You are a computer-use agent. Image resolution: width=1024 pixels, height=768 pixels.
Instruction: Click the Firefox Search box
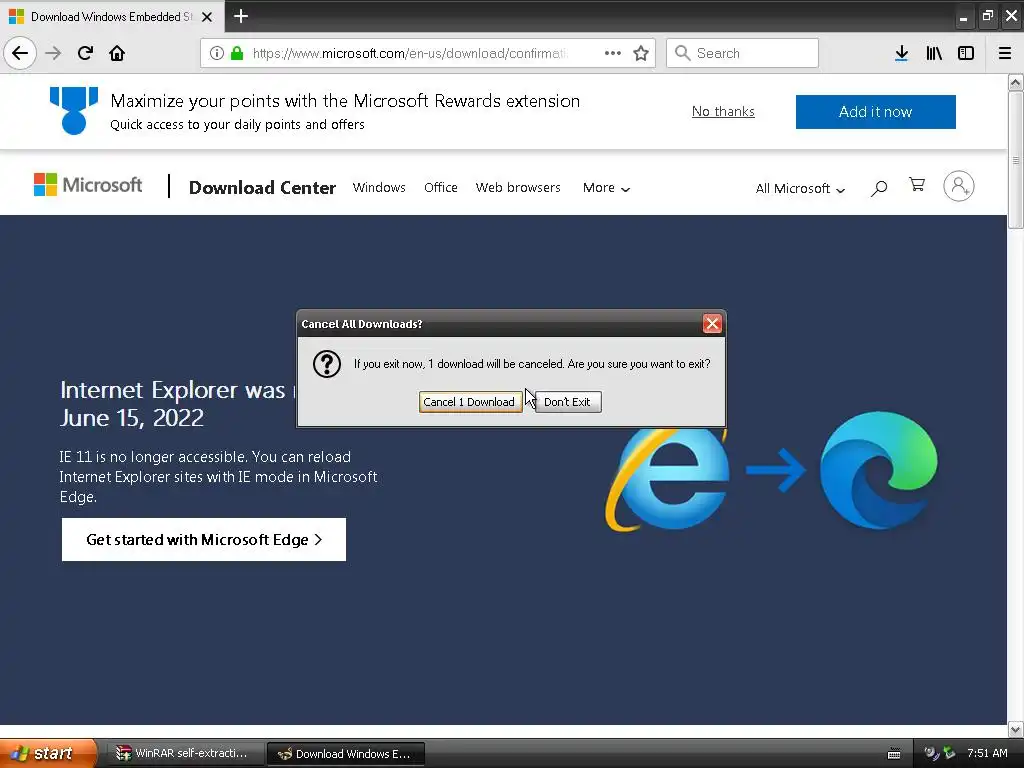743,53
